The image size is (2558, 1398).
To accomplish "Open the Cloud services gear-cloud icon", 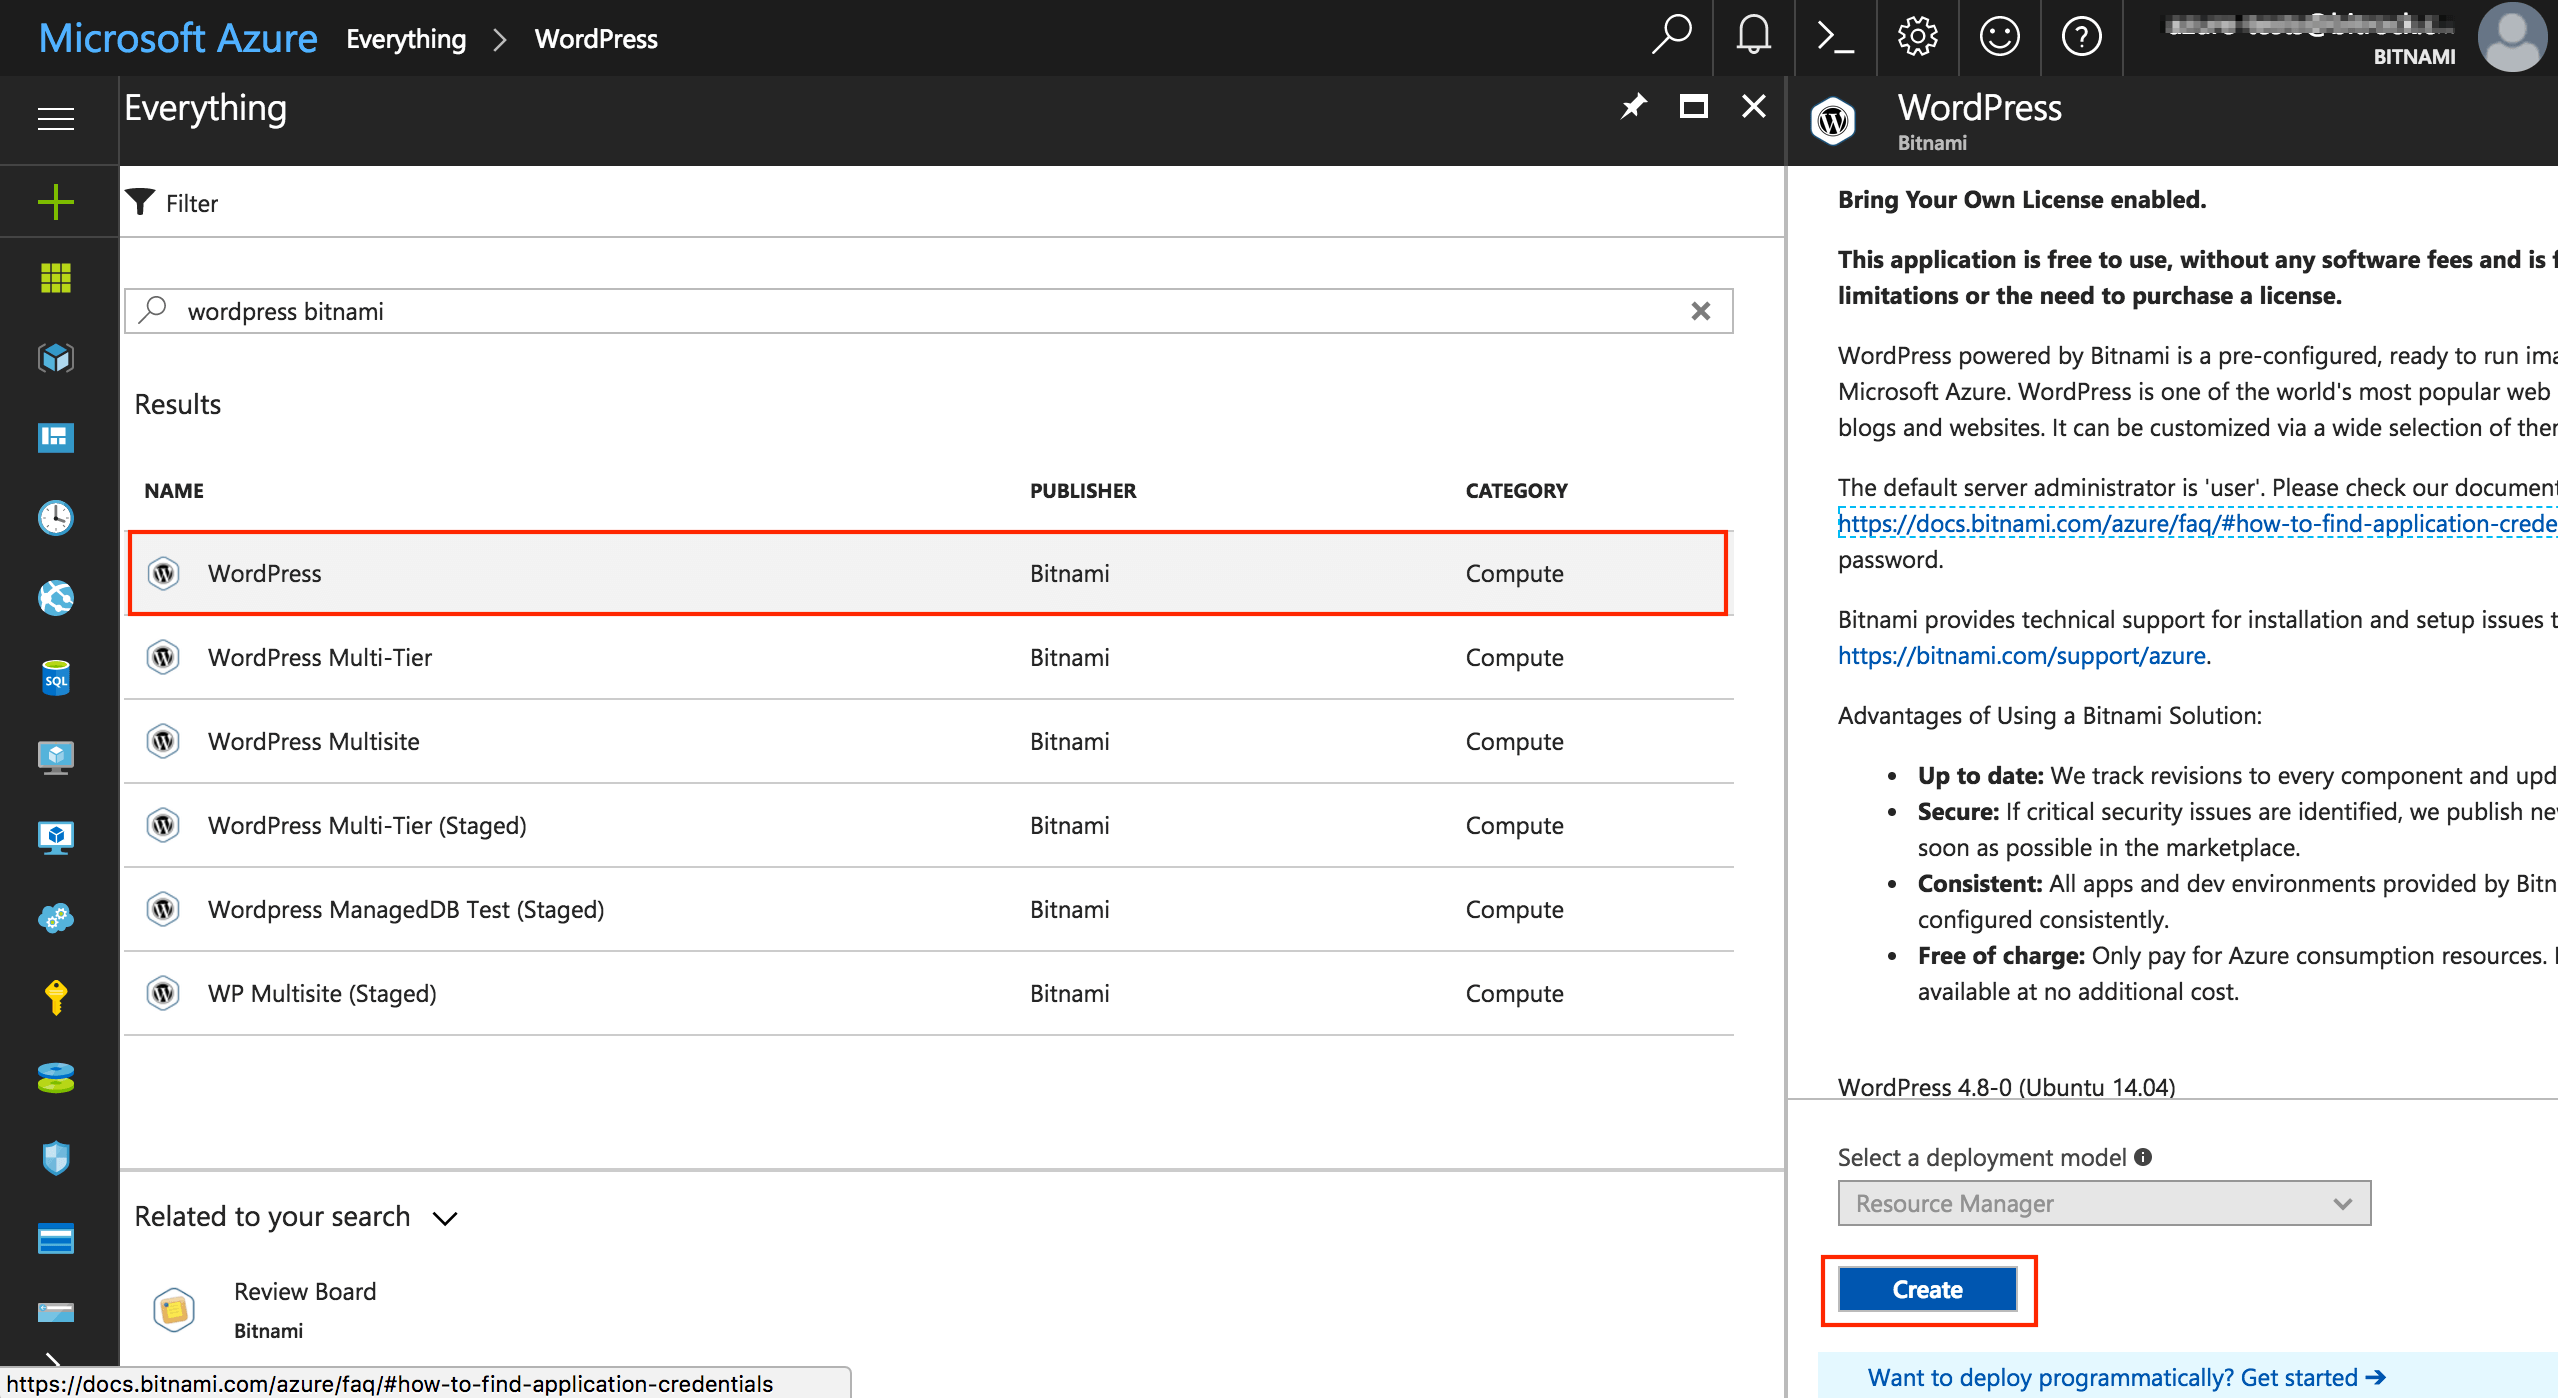I will [x=56, y=918].
